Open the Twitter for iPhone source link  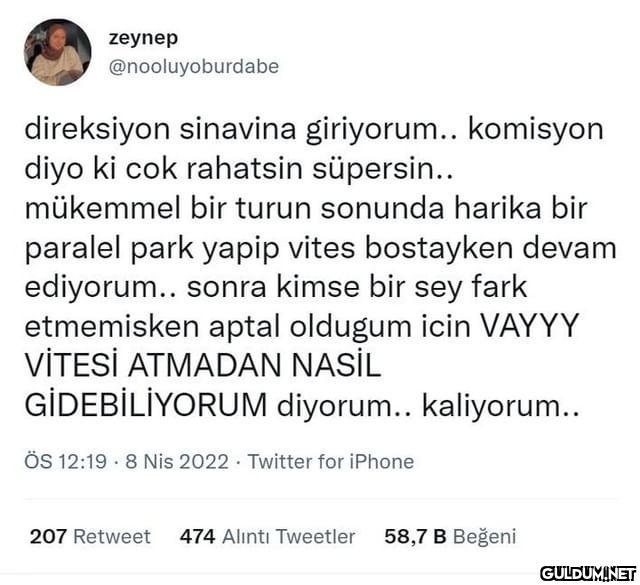331,461
